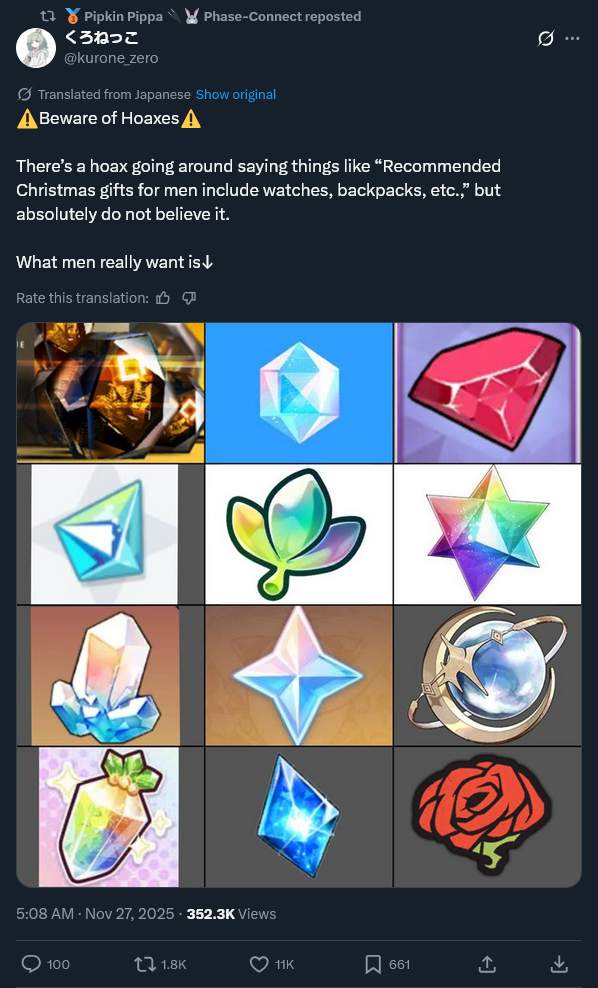The height and width of the screenshot is (988, 598).
Task: Bookmark this post
Action: pyautogui.click(x=373, y=964)
